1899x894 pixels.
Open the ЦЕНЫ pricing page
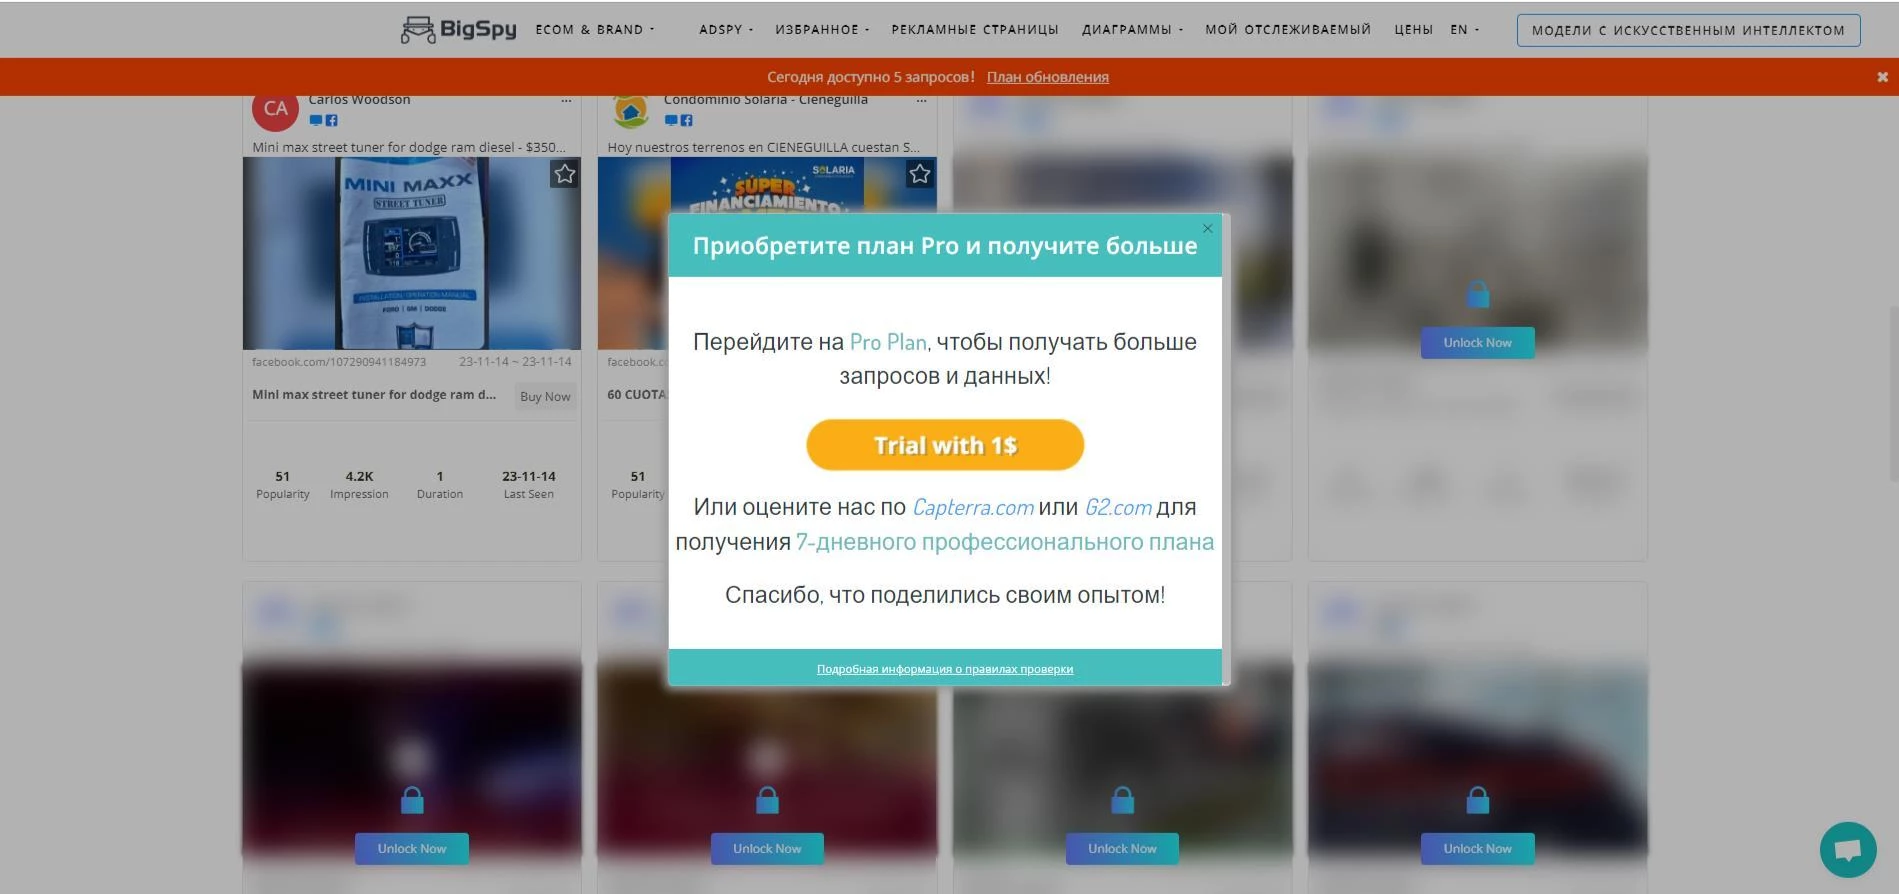1413,30
